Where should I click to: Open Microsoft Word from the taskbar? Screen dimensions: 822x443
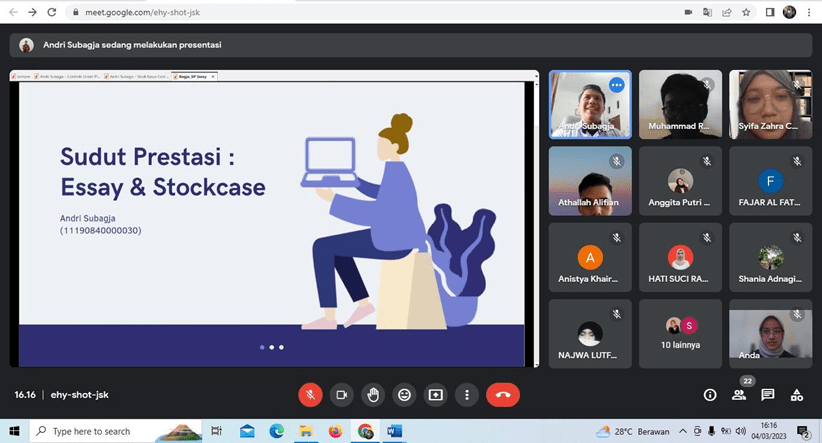point(394,431)
